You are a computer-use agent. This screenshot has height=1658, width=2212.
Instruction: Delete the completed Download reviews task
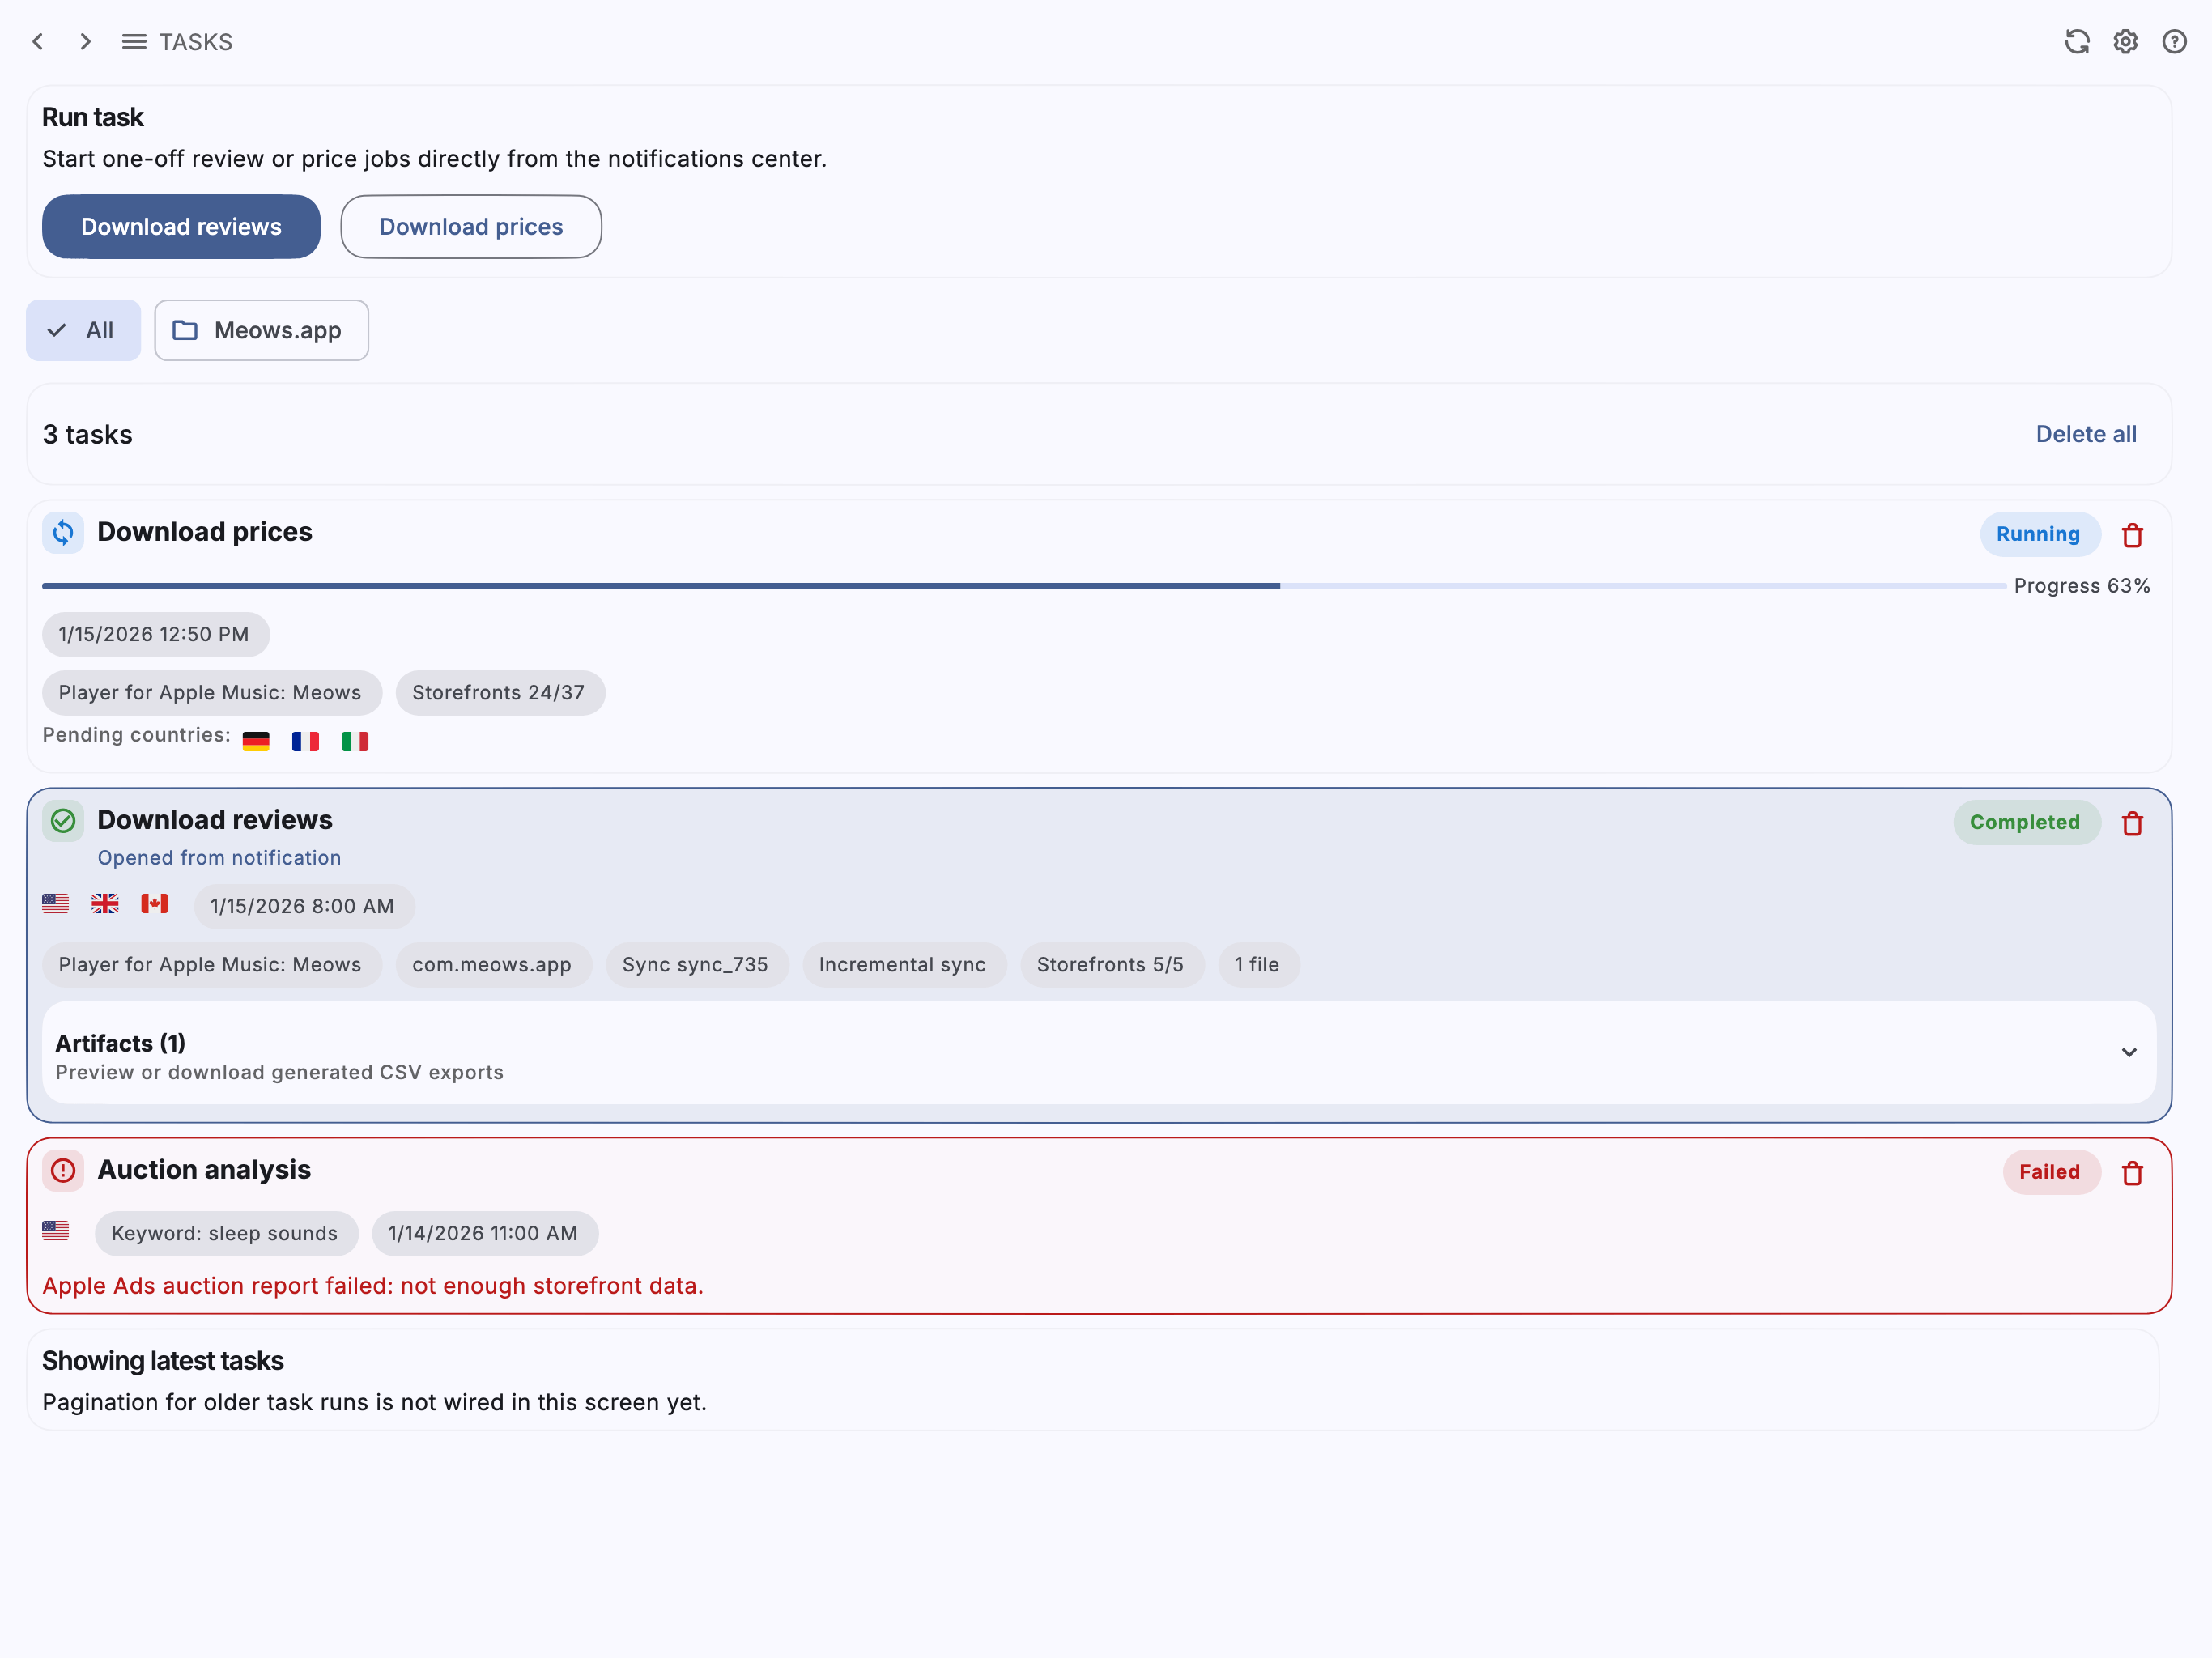pyautogui.click(x=2132, y=823)
